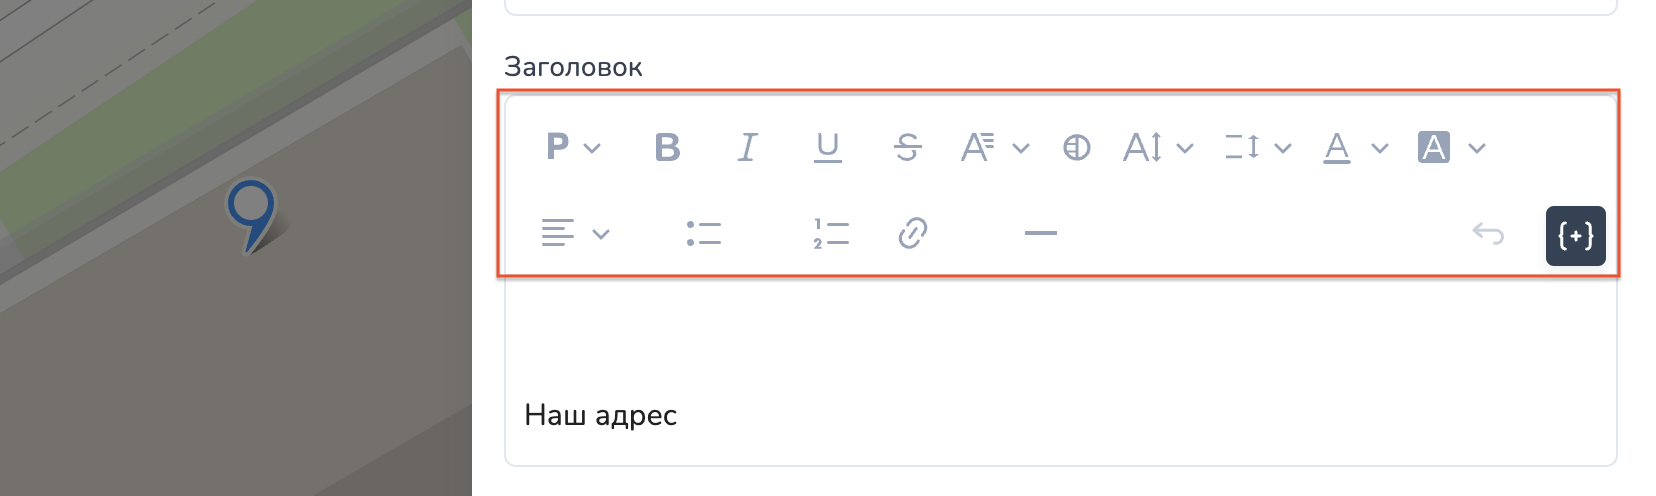Insert a horizontal line
1656x496 pixels.
click(x=1040, y=234)
